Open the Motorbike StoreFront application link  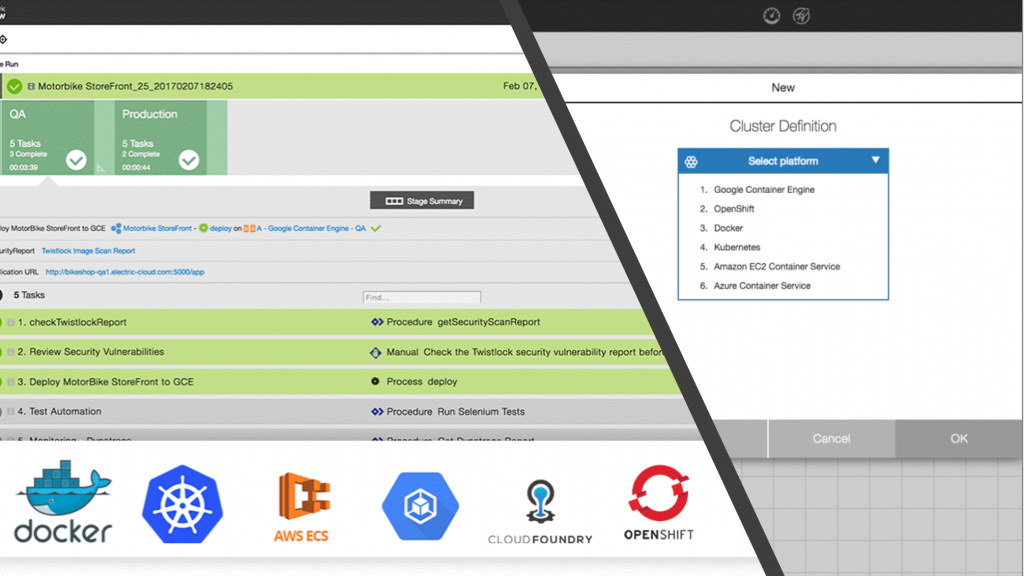pyautogui.click(x=157, y=229)
